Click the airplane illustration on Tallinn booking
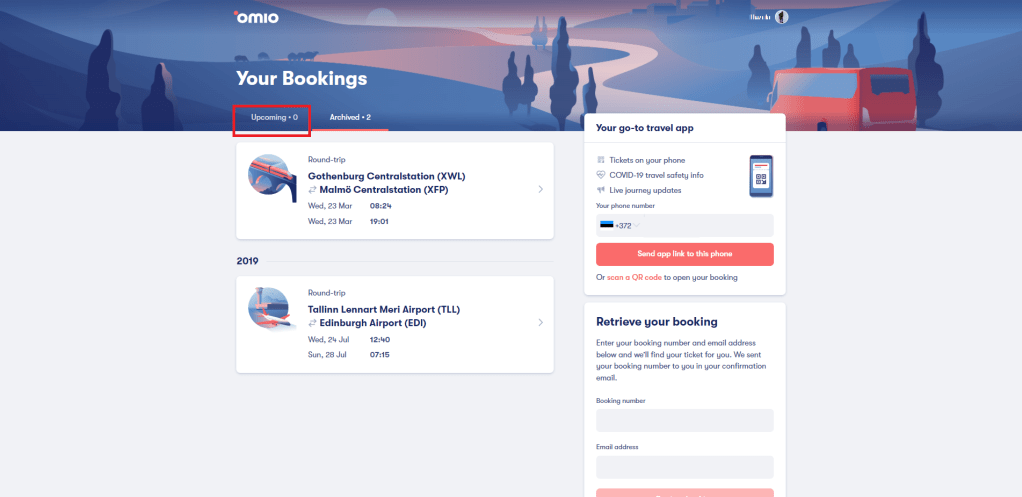1022x497 pixels. point(272,309)
